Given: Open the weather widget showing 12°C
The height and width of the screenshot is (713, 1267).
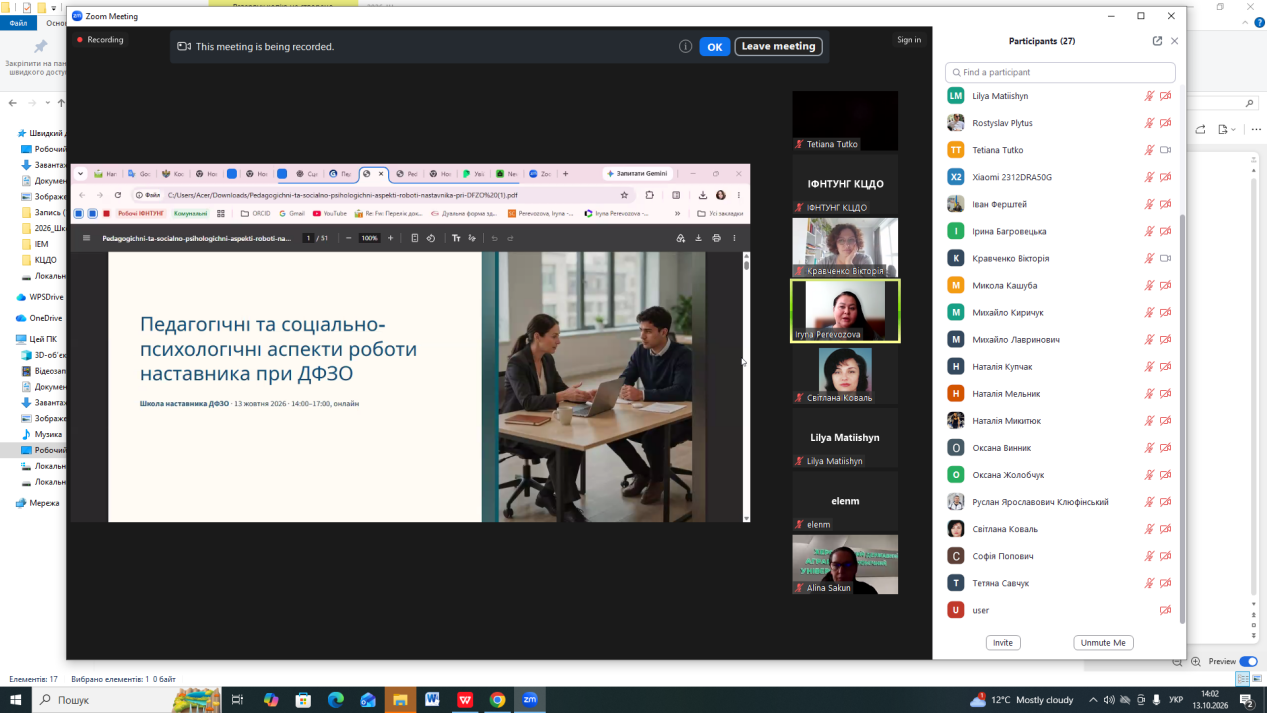Looking at the screenshot, I should pos(1022,700).
